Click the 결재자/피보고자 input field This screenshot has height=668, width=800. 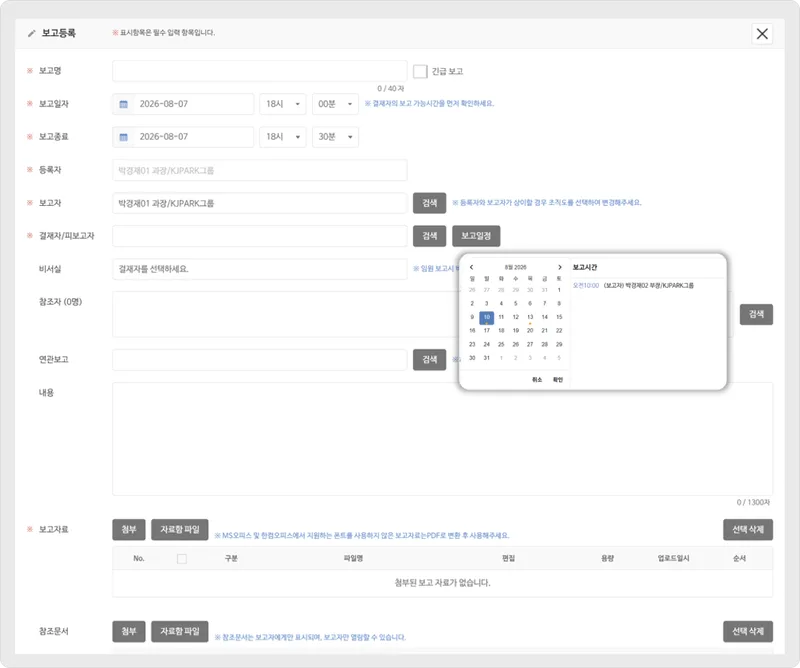click(260, 236)
